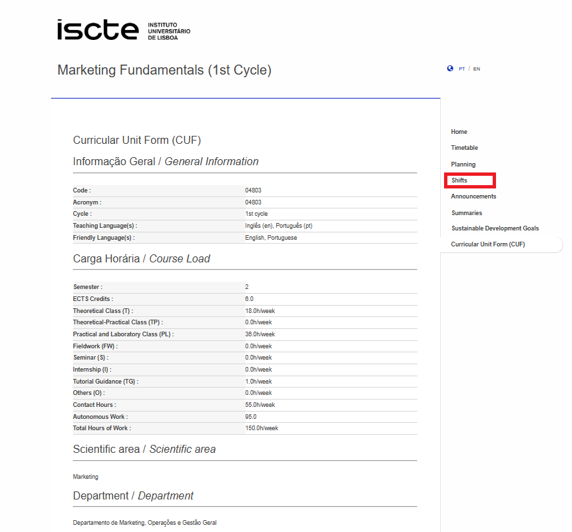Image resolution: width=572 pixels, height=532 pixels.
Task: Click the General Information heading
Action: click(x=166, y=161)
